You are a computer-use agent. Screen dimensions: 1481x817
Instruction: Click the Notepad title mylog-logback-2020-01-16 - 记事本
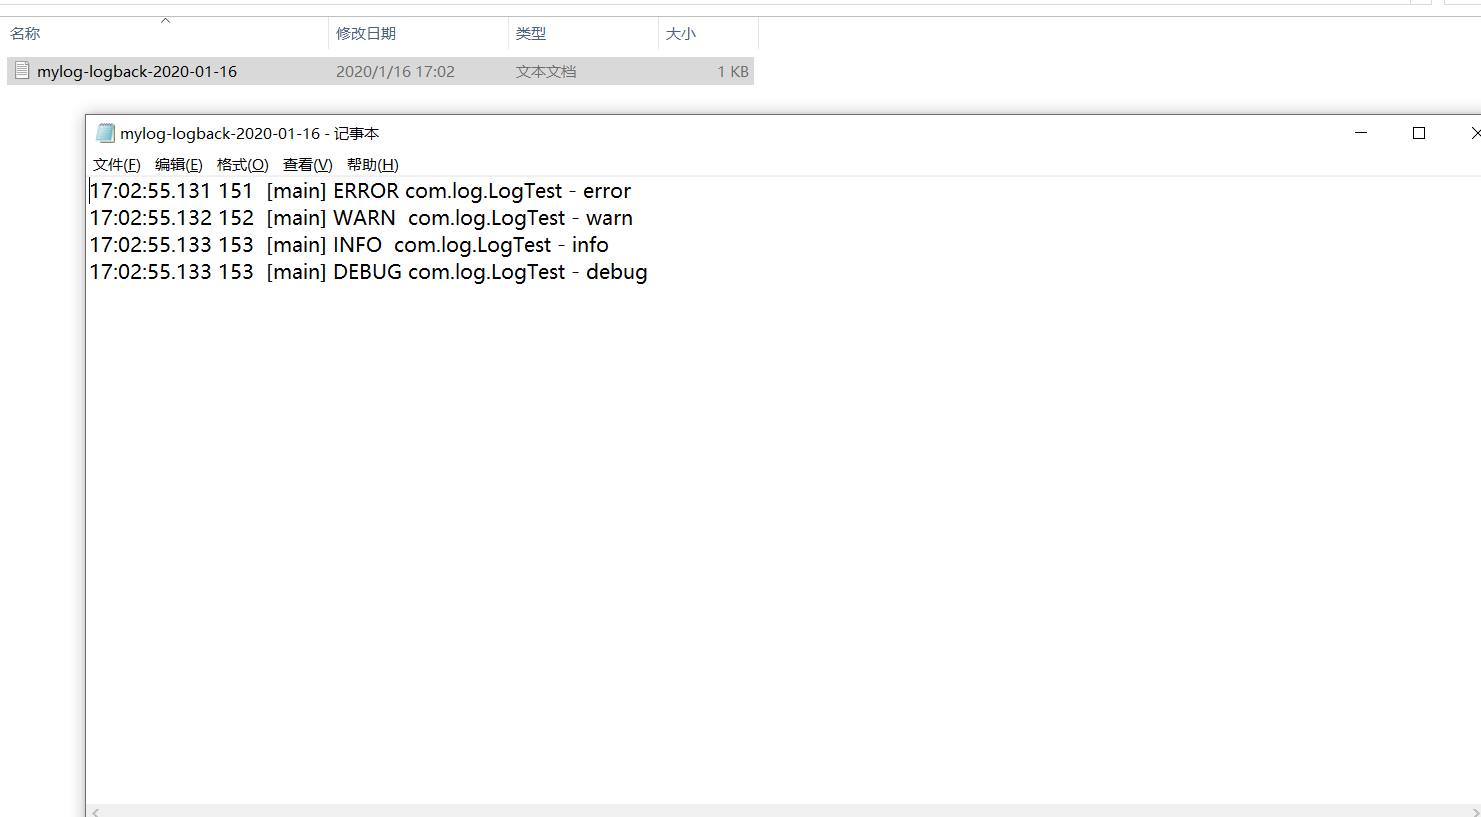250,134
